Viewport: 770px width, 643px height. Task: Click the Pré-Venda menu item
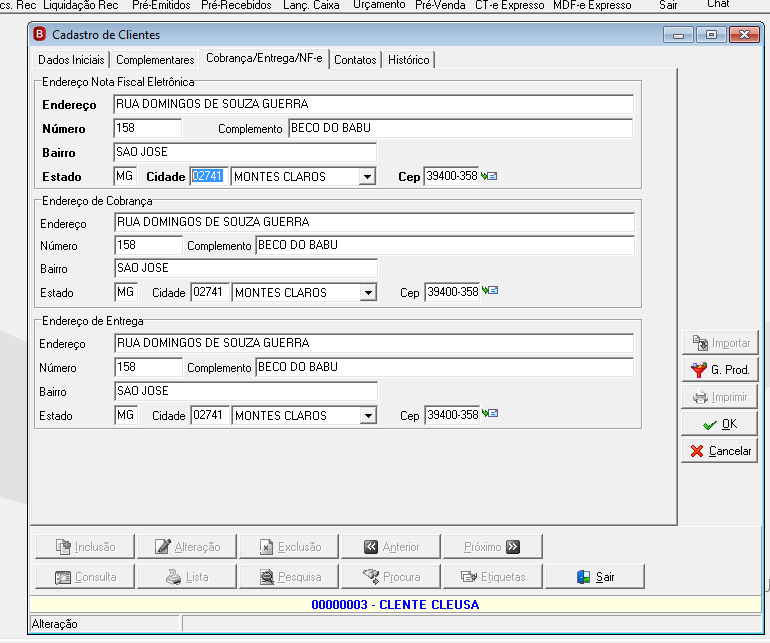click(440, 5)
